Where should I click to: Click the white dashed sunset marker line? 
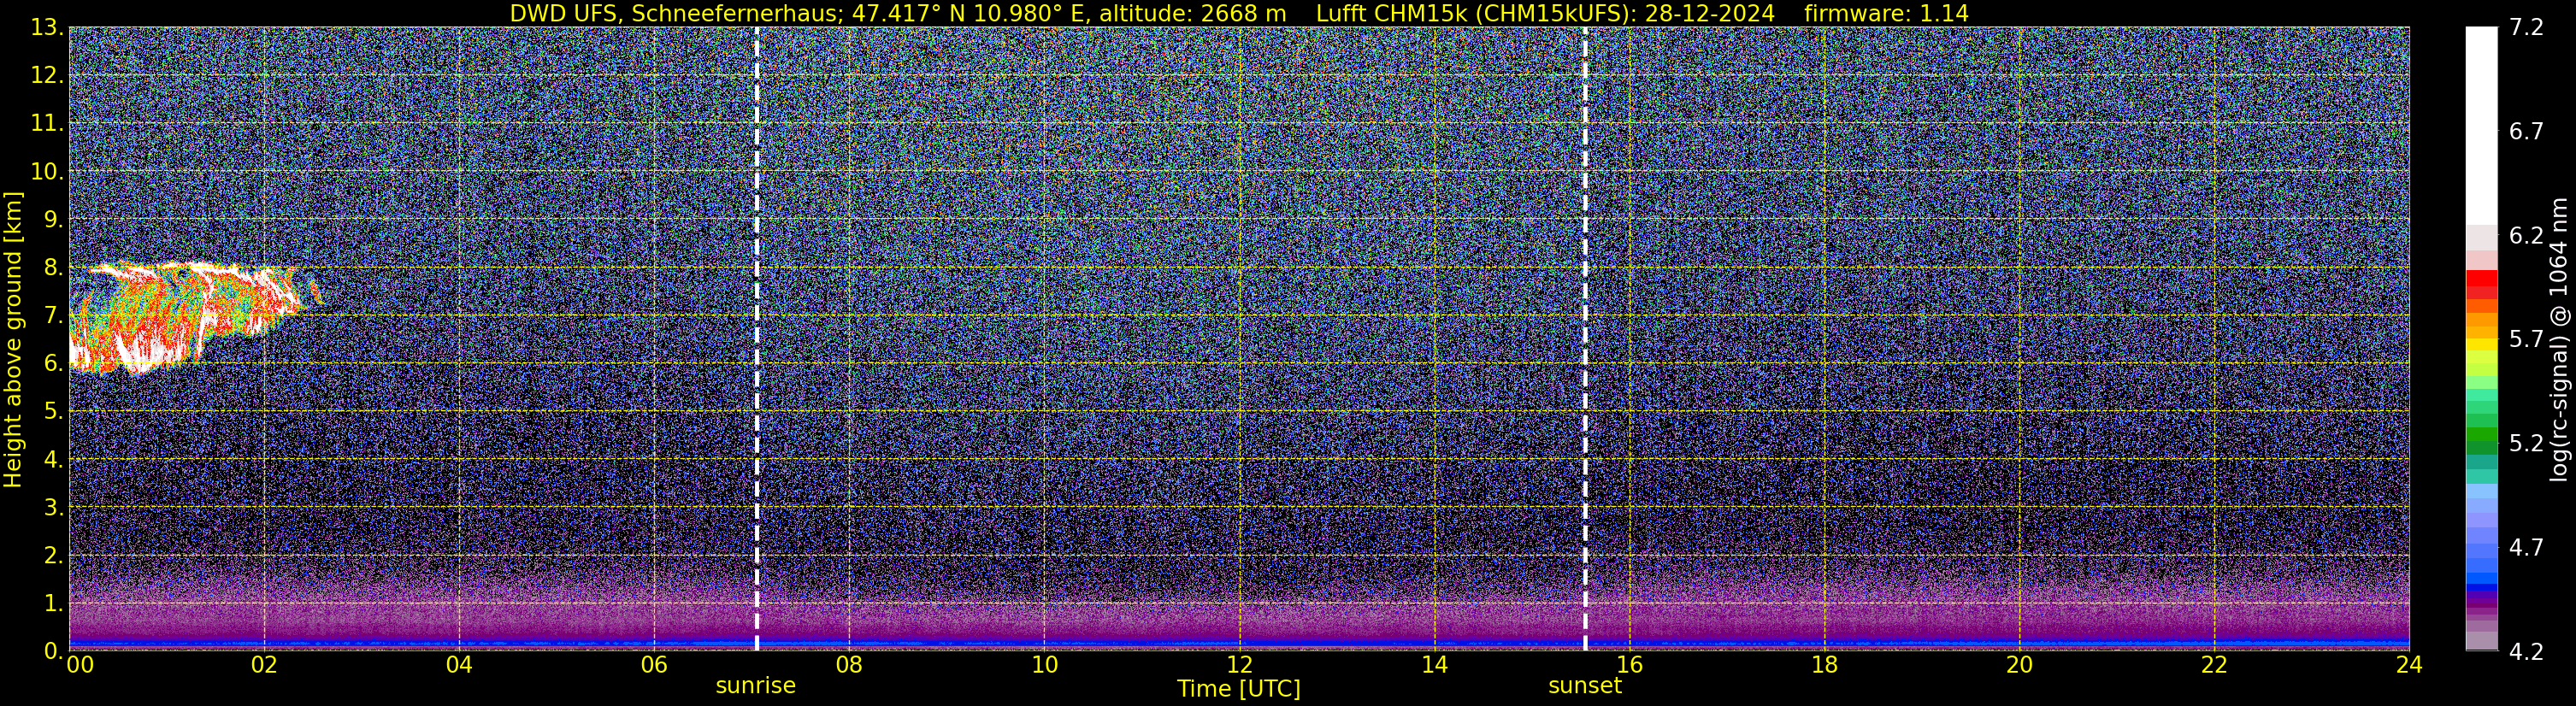pyautogui.click(x=1585, y=339)
